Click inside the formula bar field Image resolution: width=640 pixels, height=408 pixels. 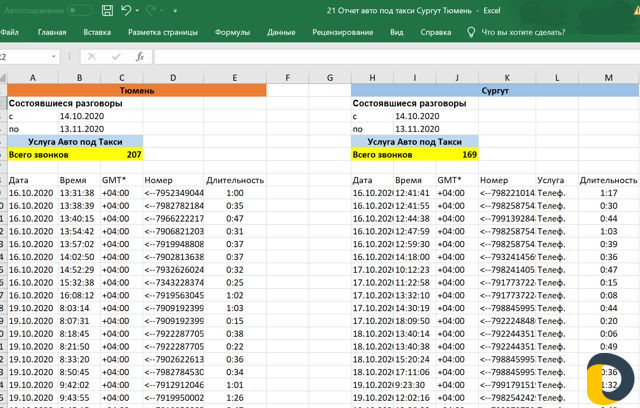(x=397, y=57)
